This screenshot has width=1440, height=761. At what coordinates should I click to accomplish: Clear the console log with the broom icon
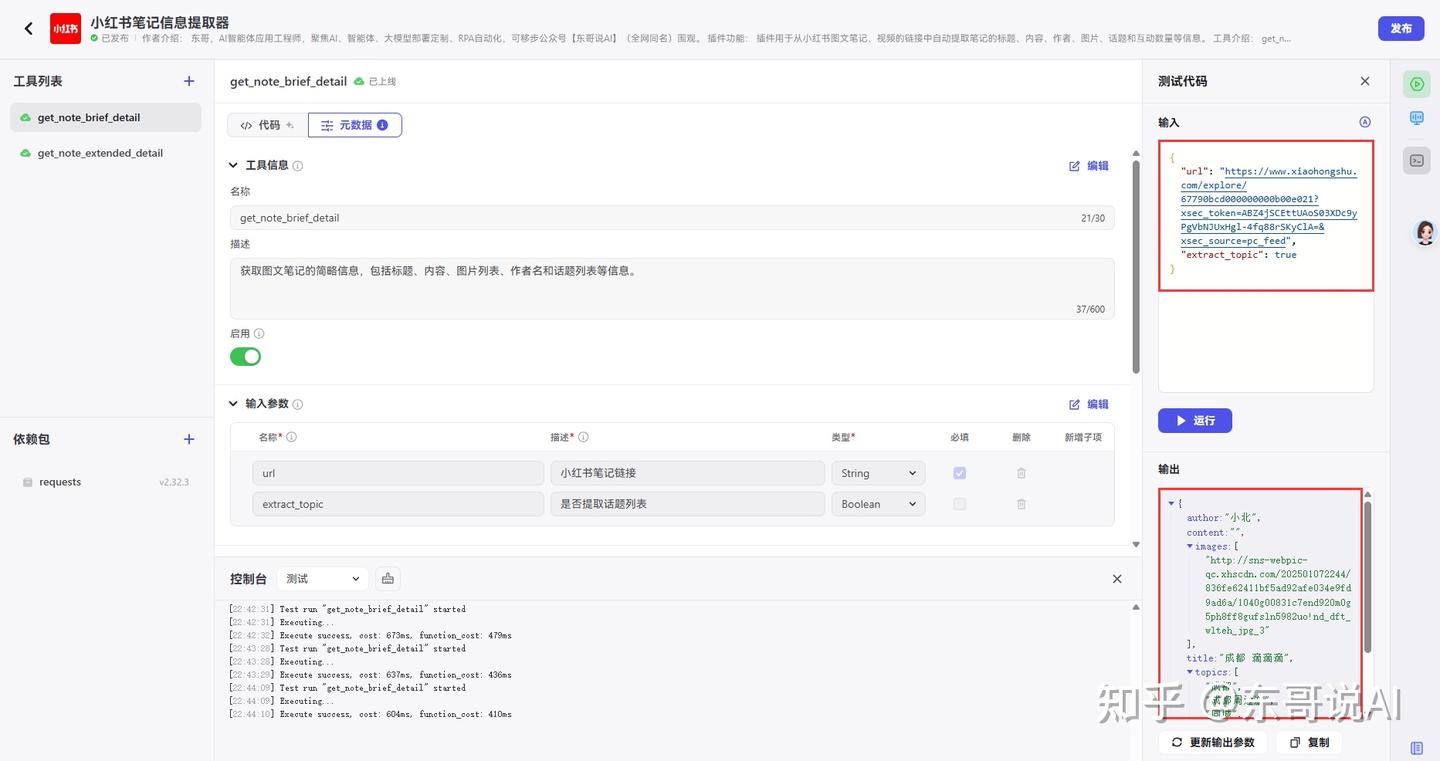388,579
